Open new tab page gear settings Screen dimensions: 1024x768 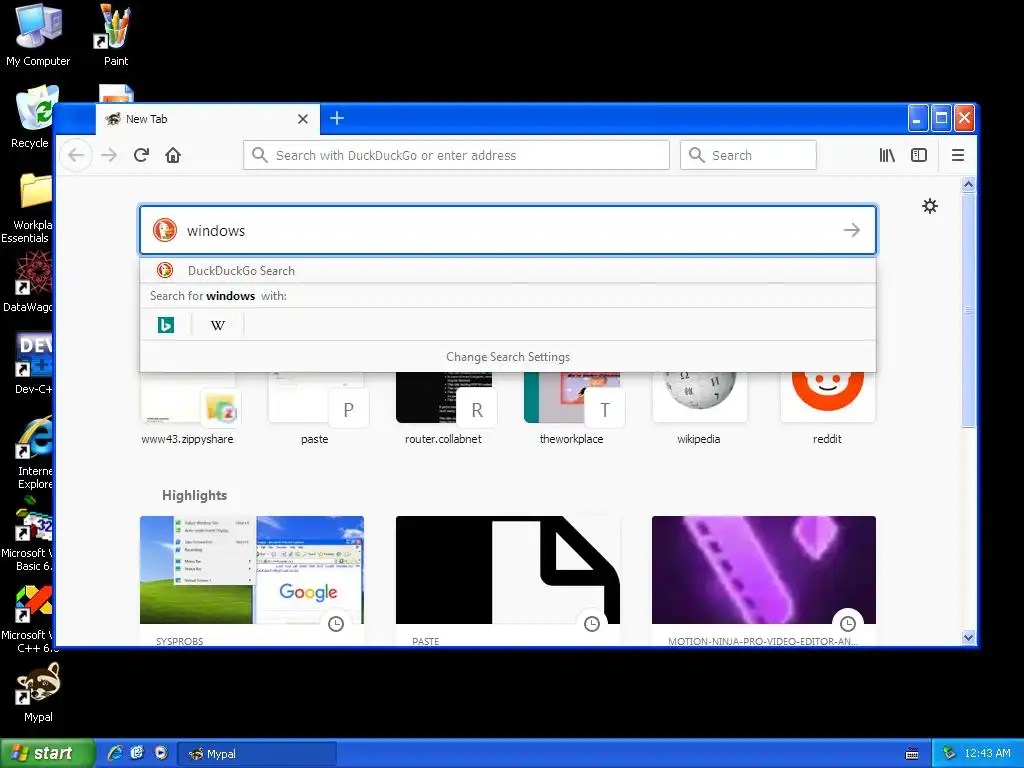coord(929,206)
